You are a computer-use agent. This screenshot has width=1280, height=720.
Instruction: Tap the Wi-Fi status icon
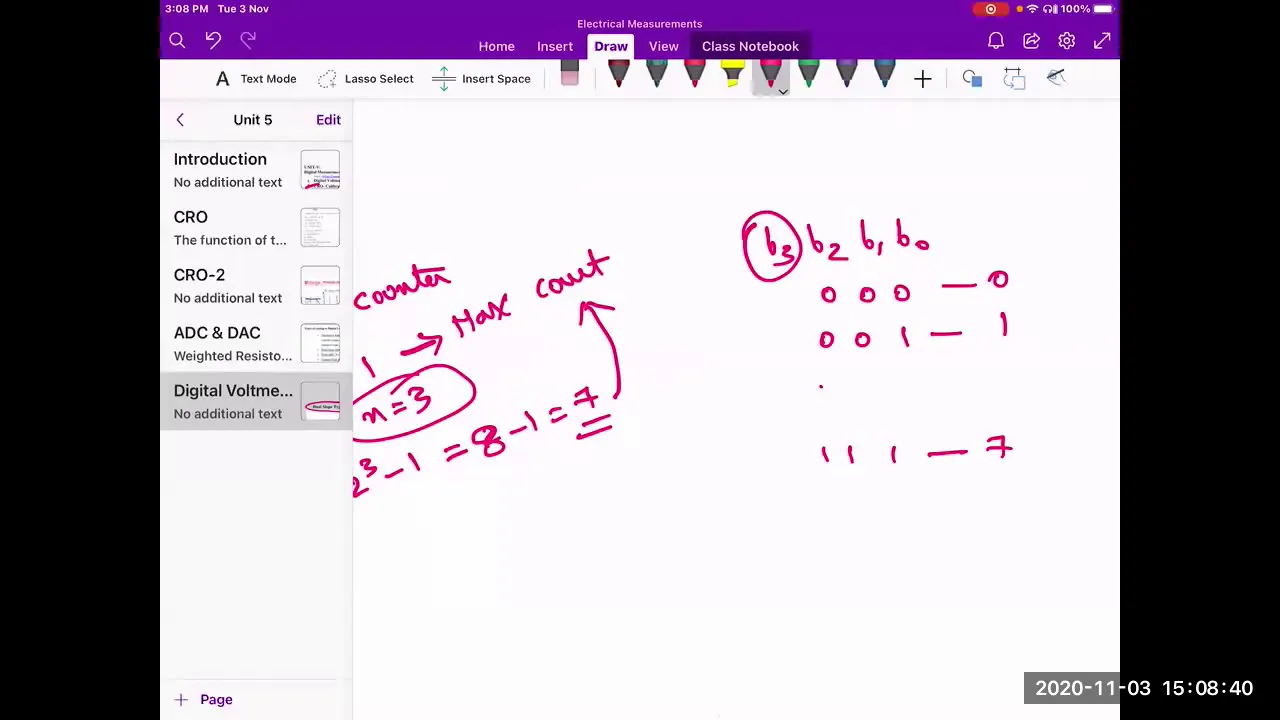pos(1032,9)
